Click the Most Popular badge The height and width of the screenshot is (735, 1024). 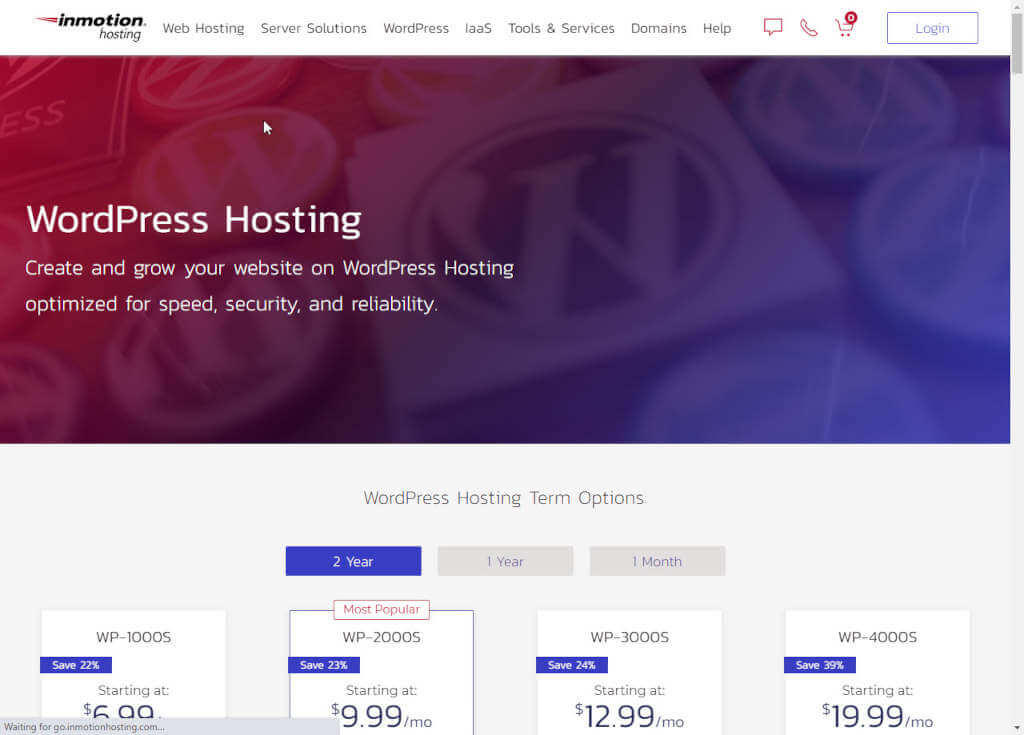(381, 610)
